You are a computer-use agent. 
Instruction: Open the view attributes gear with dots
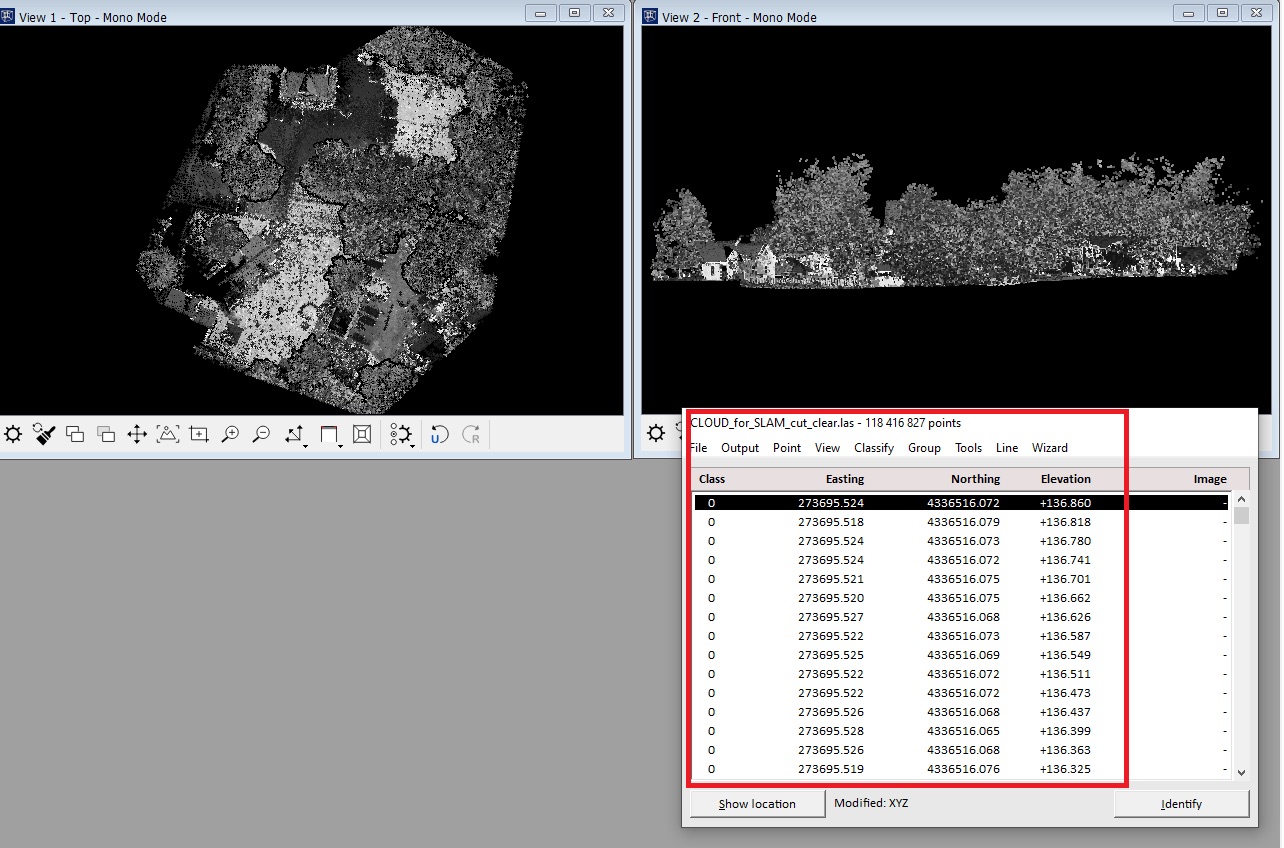pyautogui.click(x=401, y=434)
